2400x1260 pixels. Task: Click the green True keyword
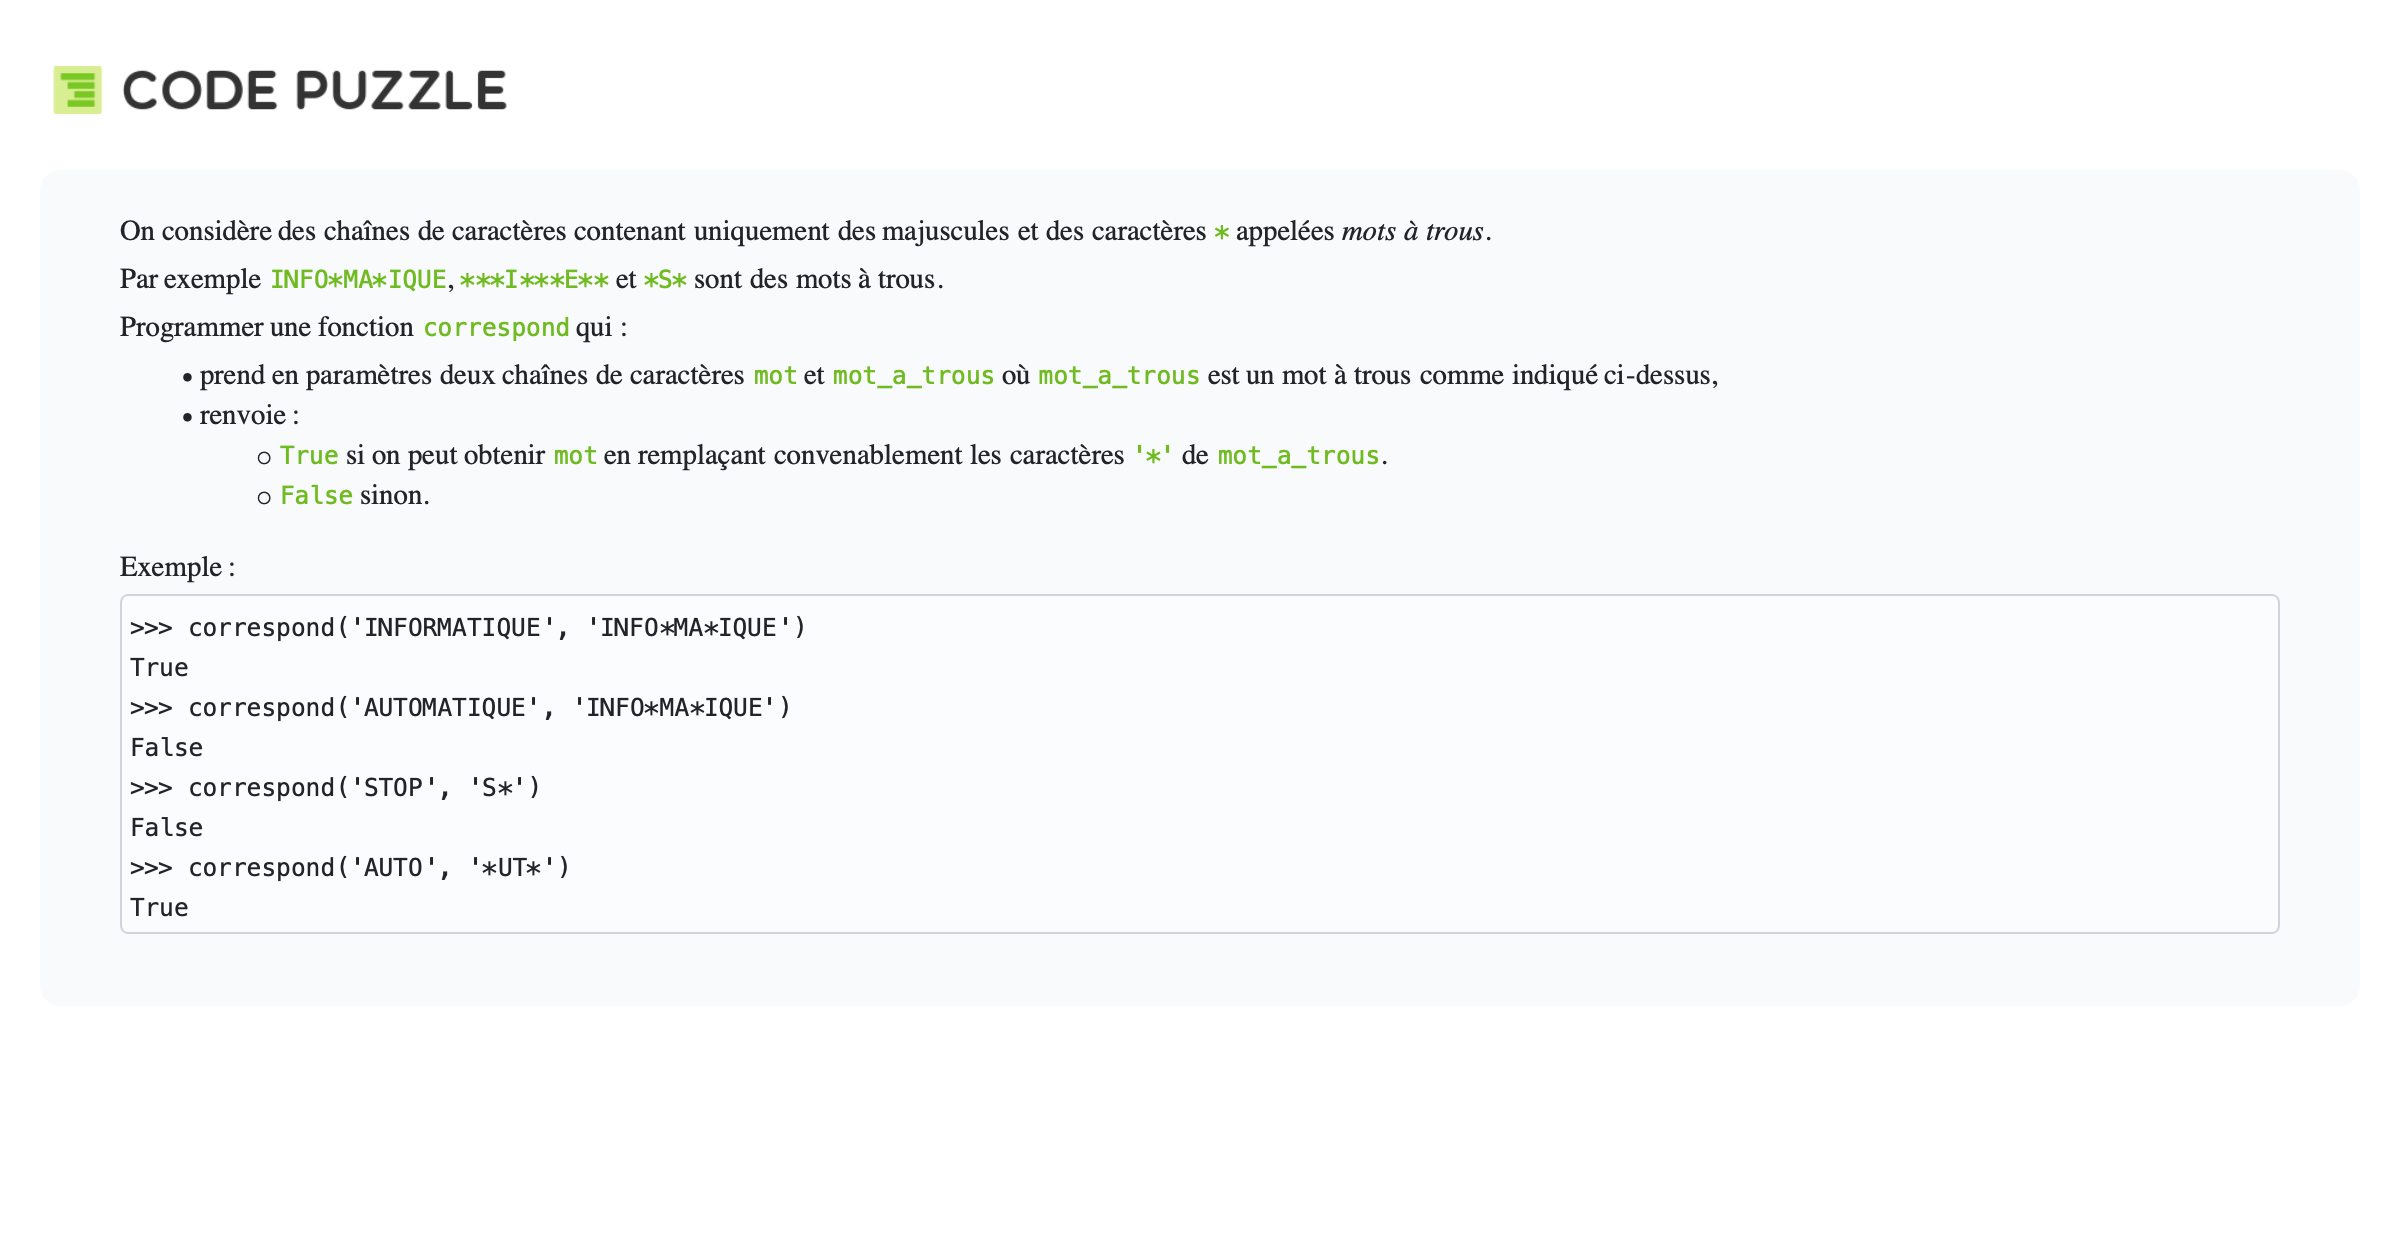[311, 455]
